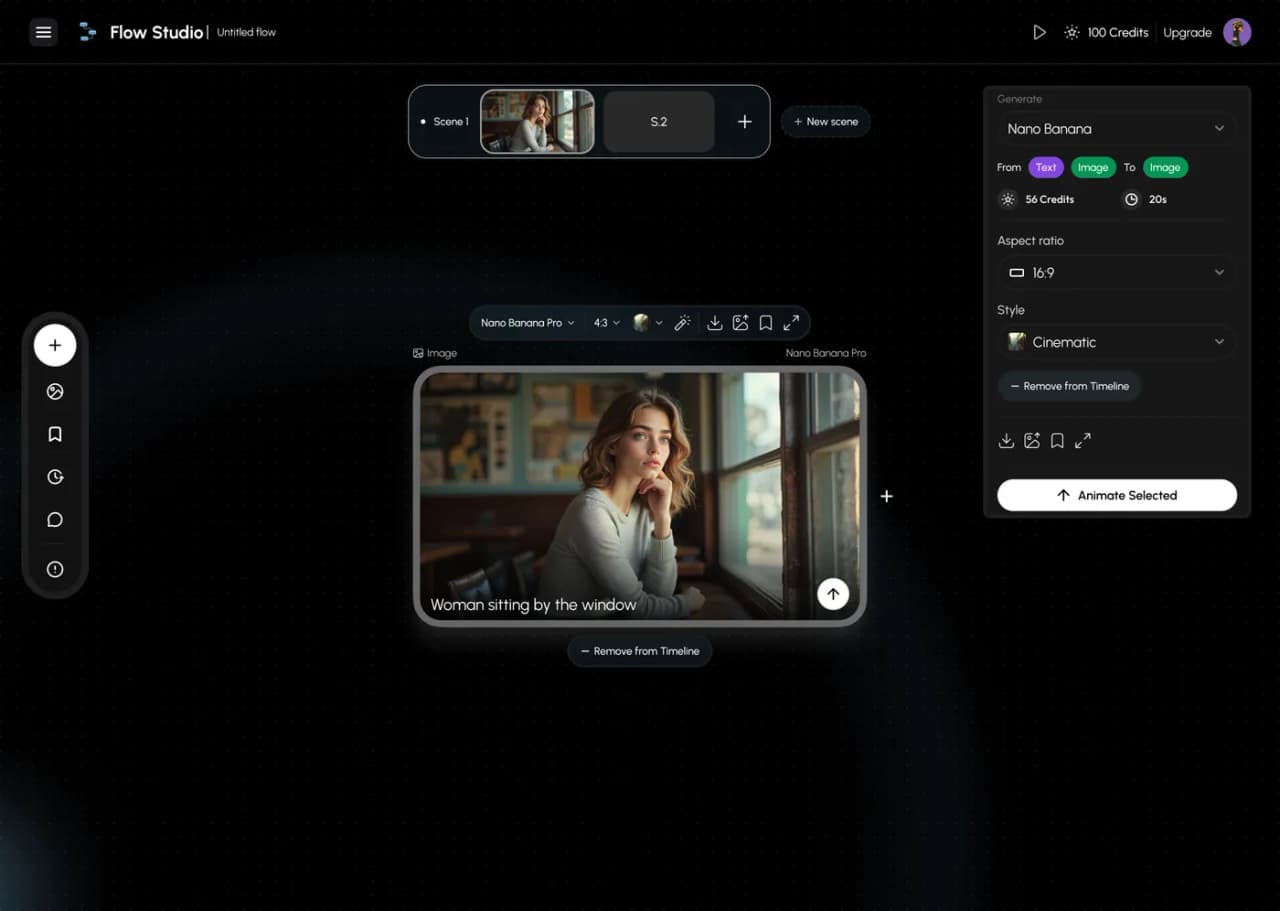Expand image from floating toolbar
This screenshot has width=1280, height=911.
point(791,323)
